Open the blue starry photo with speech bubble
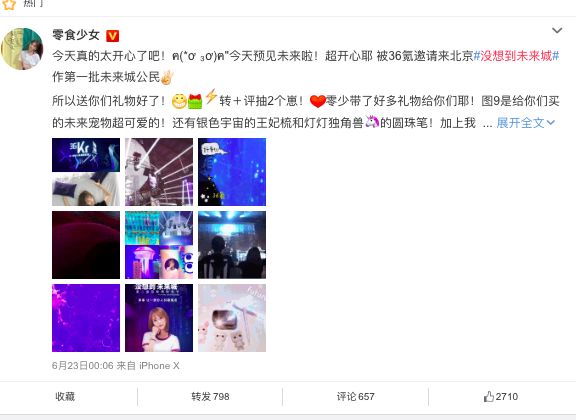The width and height of the screenshot is (576, 420). 232,172
